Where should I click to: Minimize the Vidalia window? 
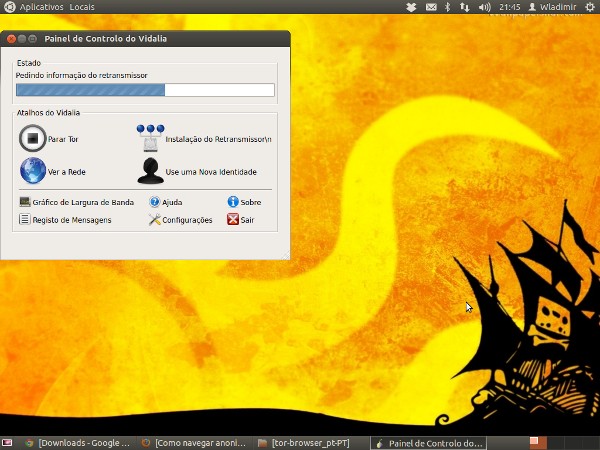(22, 39)
